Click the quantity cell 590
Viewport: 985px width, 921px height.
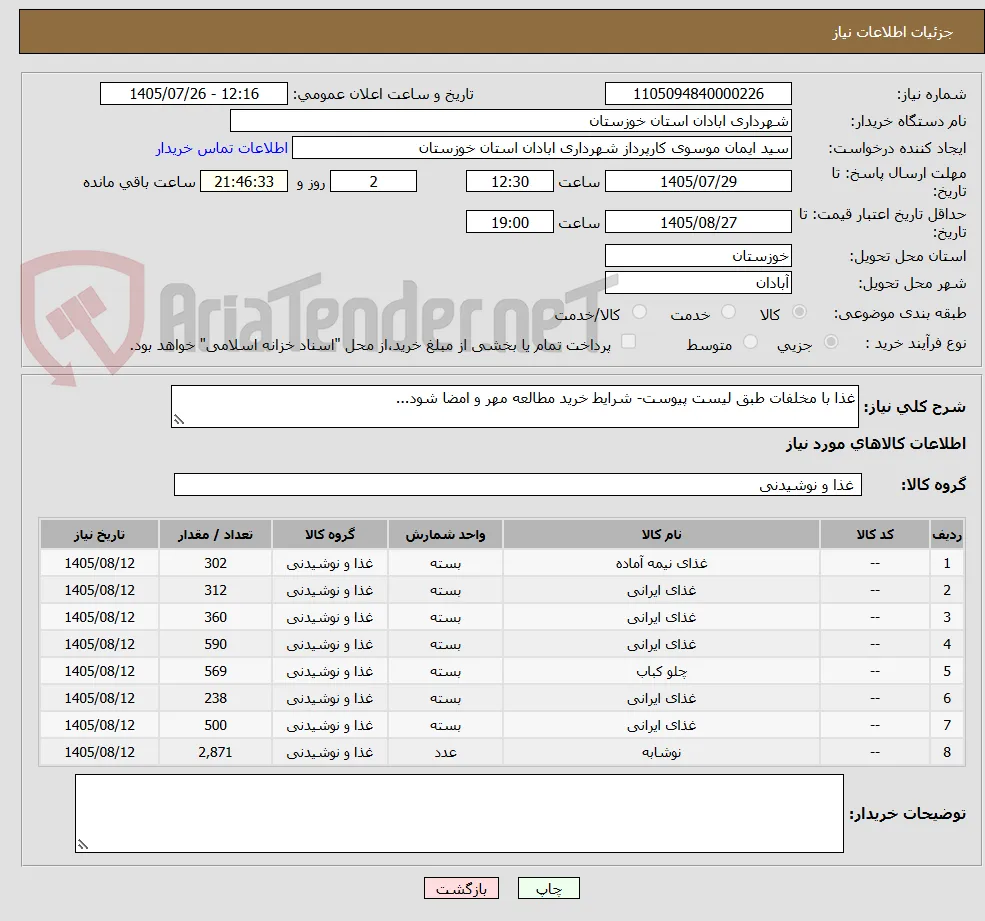[215, 645]
